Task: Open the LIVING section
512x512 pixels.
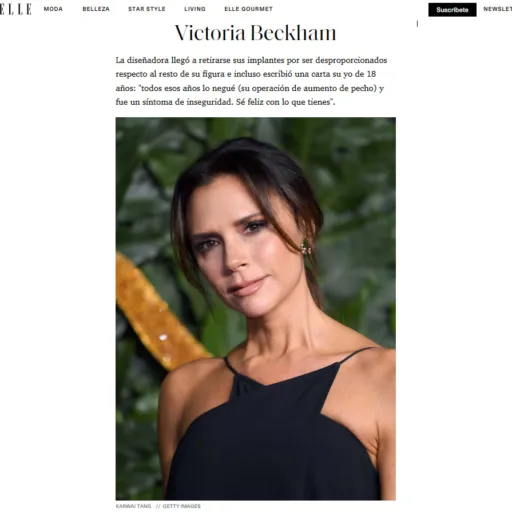Action: (x=195, y=9)
